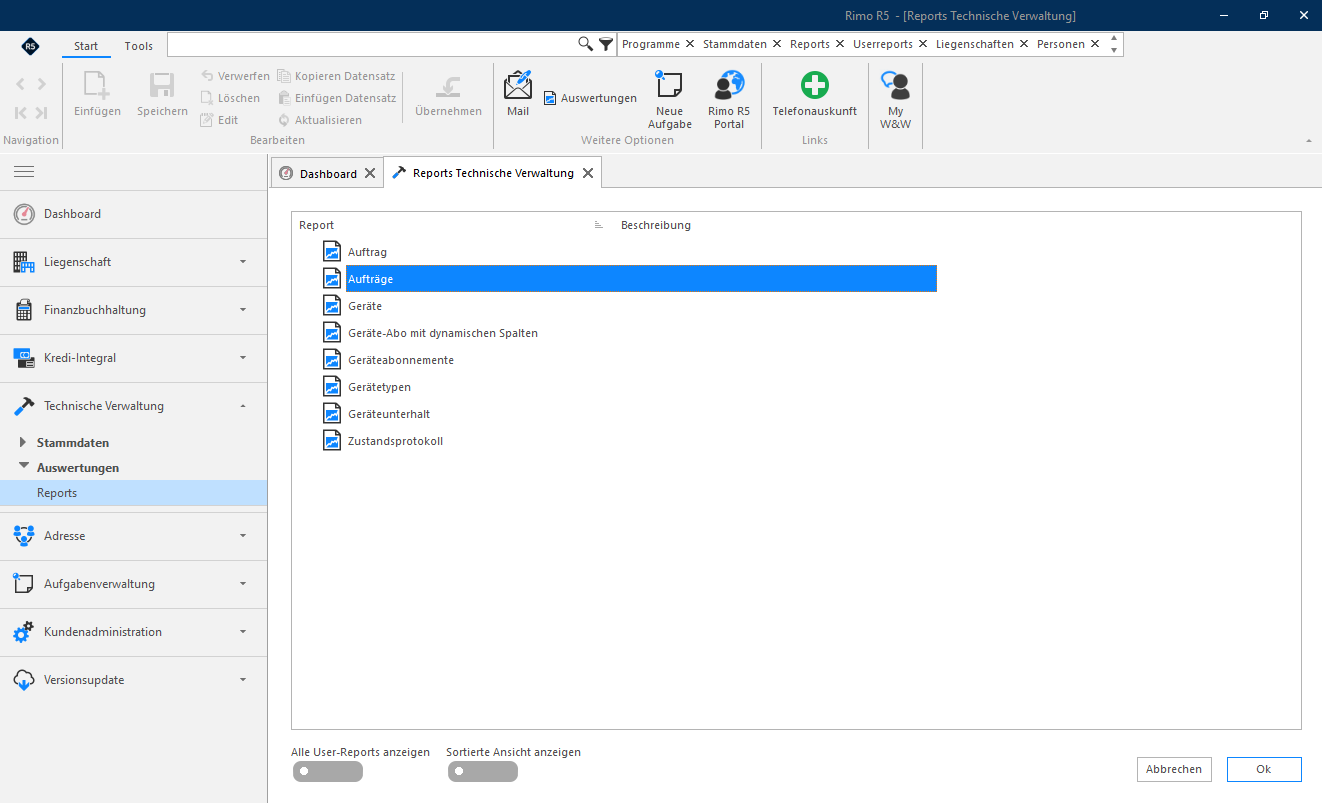Viewport: 1322px width, 803px height.
Task: Switch to the Dashboard tab
Action: pos(328,173)
